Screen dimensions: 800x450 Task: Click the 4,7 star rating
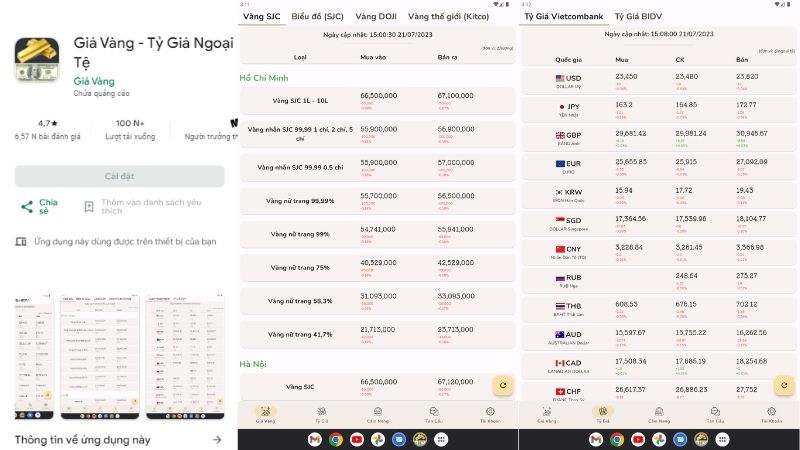[47, 123]
